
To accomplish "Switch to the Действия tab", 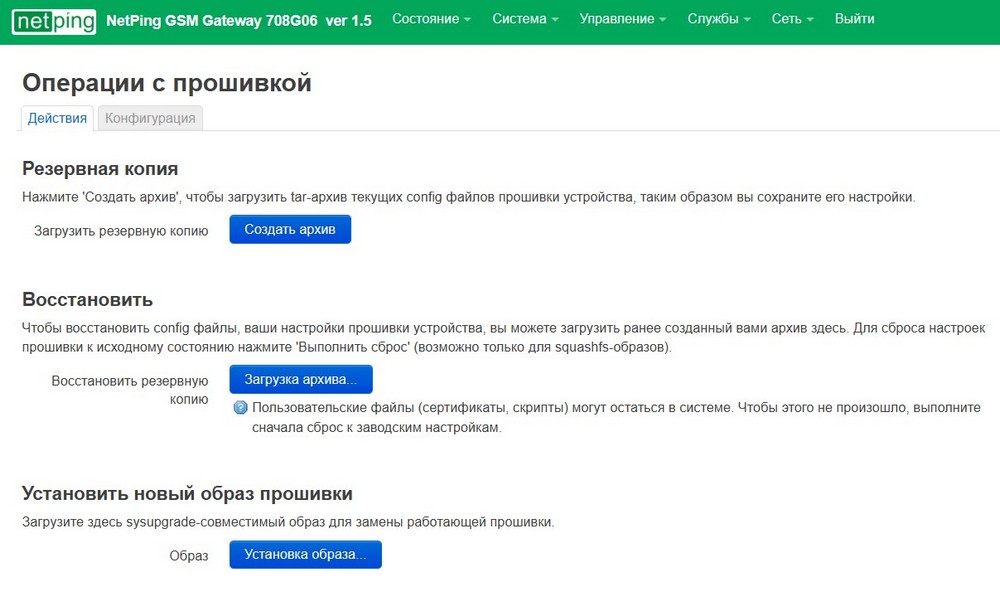I will pos(57,118).
